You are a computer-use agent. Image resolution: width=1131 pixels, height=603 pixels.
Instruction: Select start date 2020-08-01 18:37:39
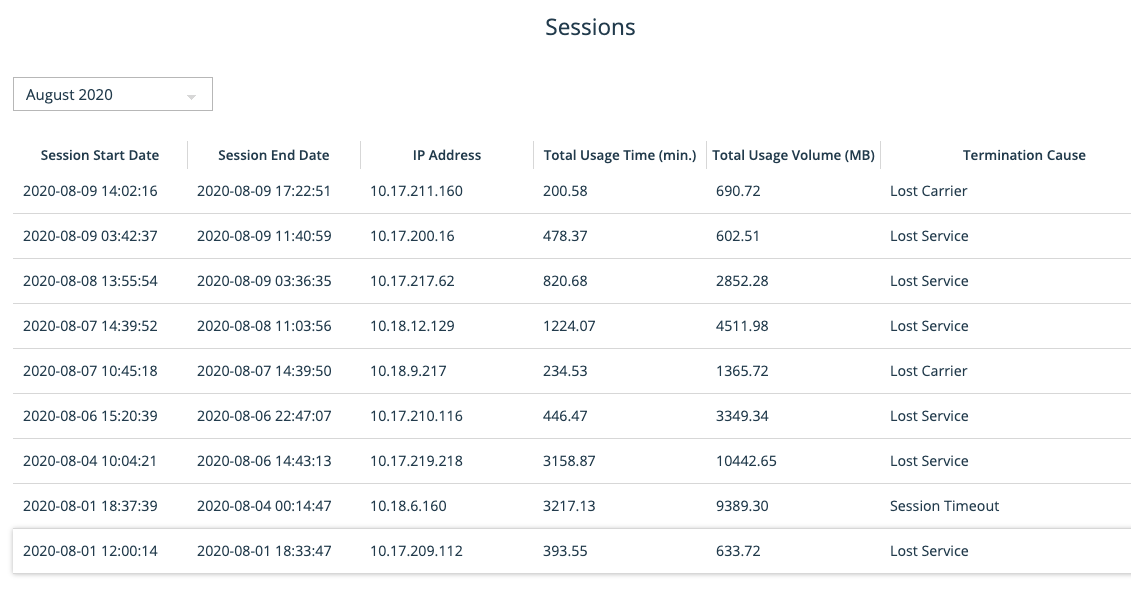90,506
